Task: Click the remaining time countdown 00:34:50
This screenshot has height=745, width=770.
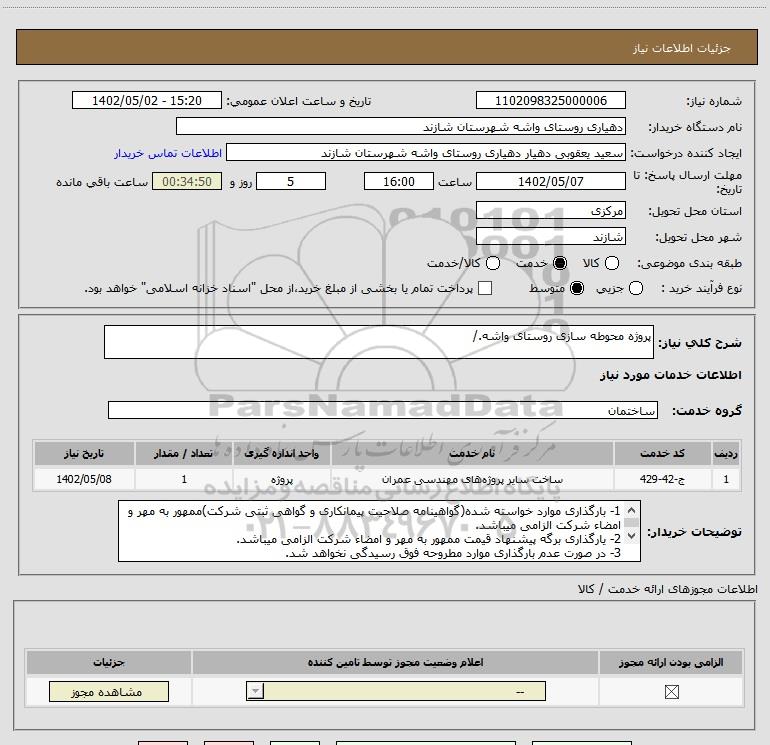Action: [x=187, y=181]
